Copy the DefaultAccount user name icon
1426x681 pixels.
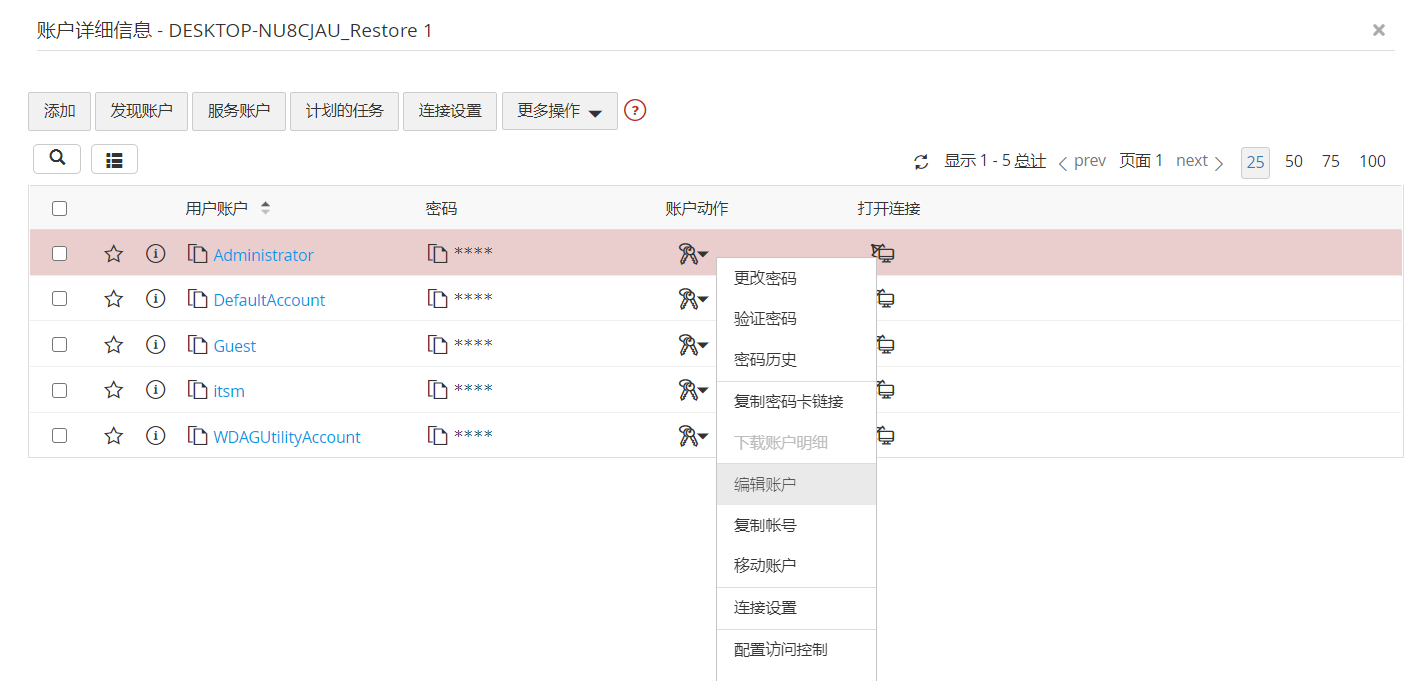point(197,299)
